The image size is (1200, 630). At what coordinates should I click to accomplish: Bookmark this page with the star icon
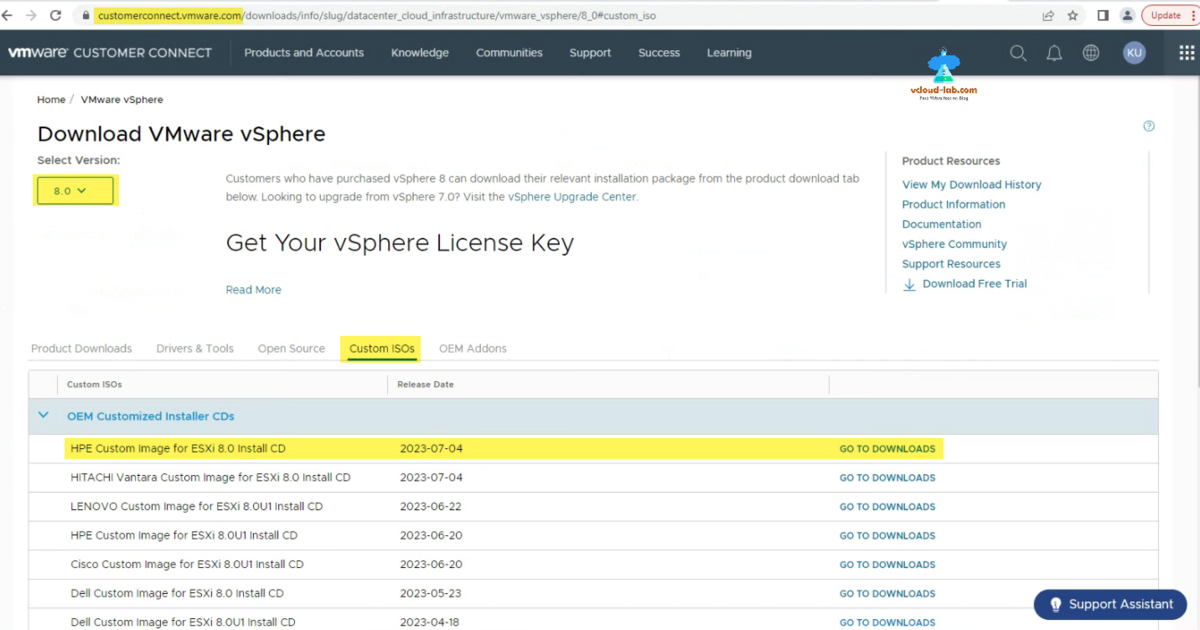pos(1073,16)
